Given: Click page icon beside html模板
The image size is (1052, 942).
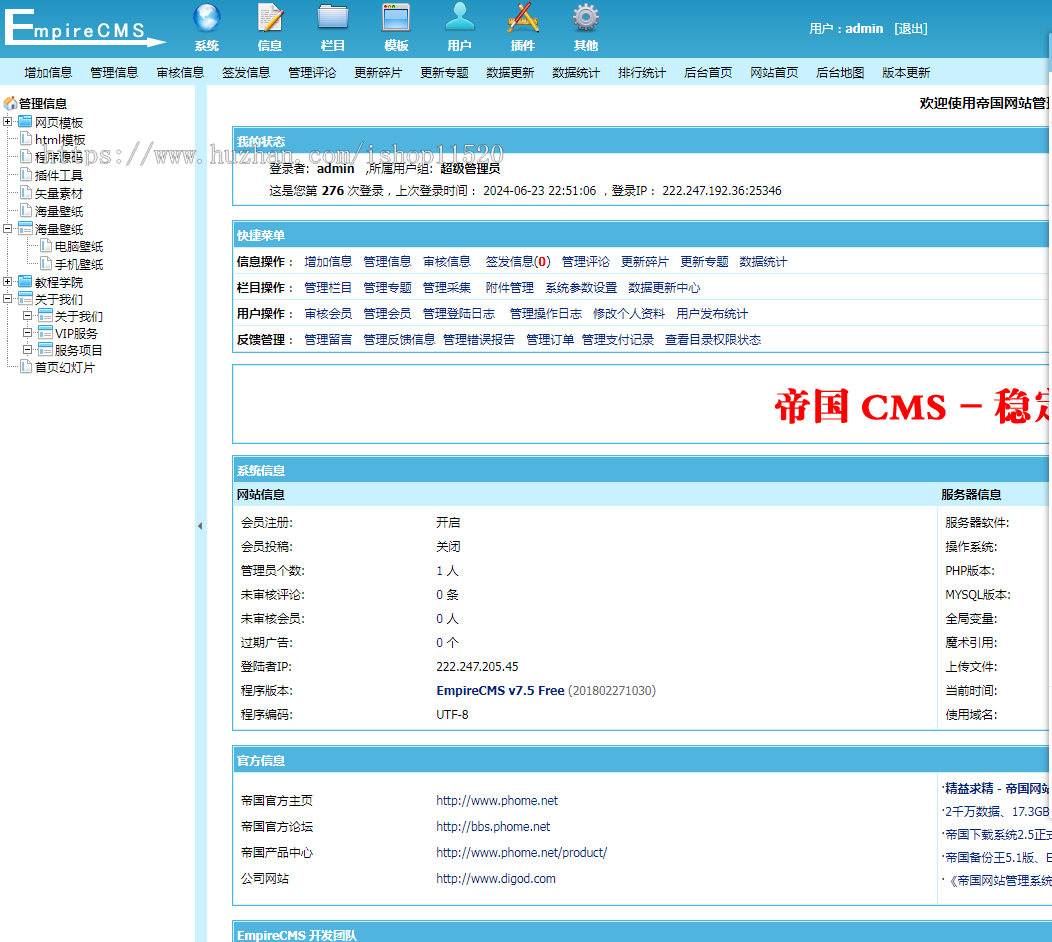Looking at the screenshot, I should [26, 139].
